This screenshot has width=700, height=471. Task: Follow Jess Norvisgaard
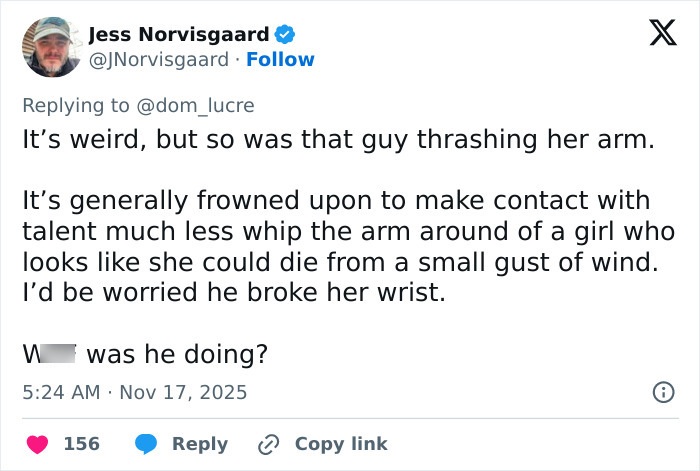279,60
